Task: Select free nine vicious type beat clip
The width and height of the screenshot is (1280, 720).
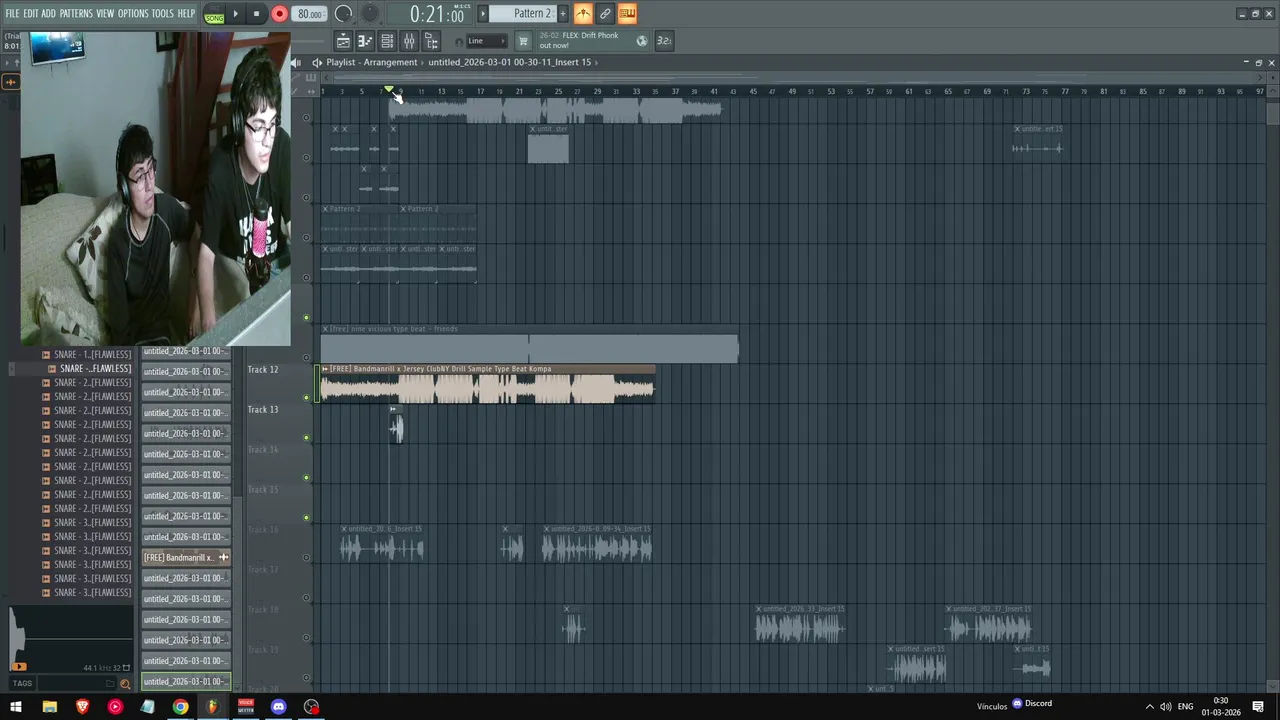Action: [x=529, y=344]
